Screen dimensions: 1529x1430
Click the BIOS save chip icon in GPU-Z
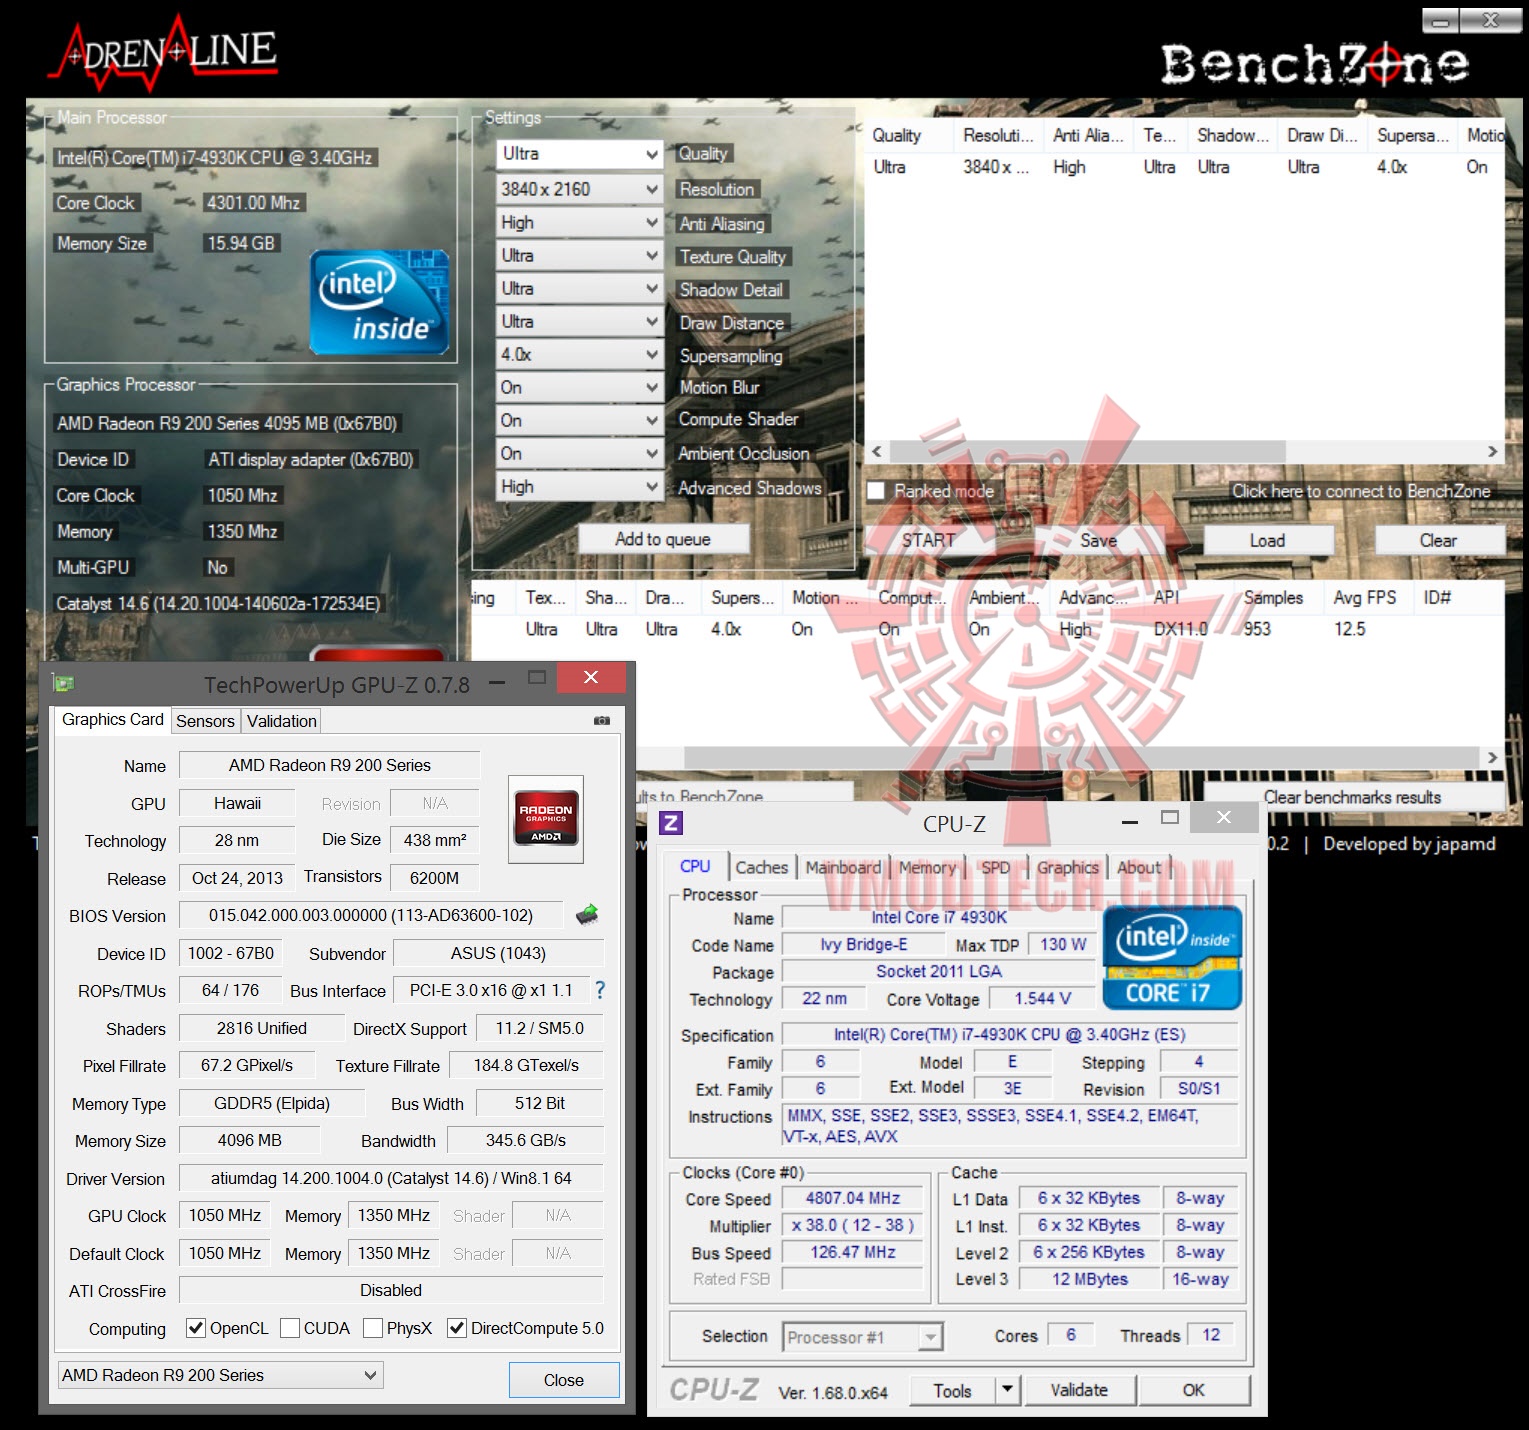pos(587,914)
